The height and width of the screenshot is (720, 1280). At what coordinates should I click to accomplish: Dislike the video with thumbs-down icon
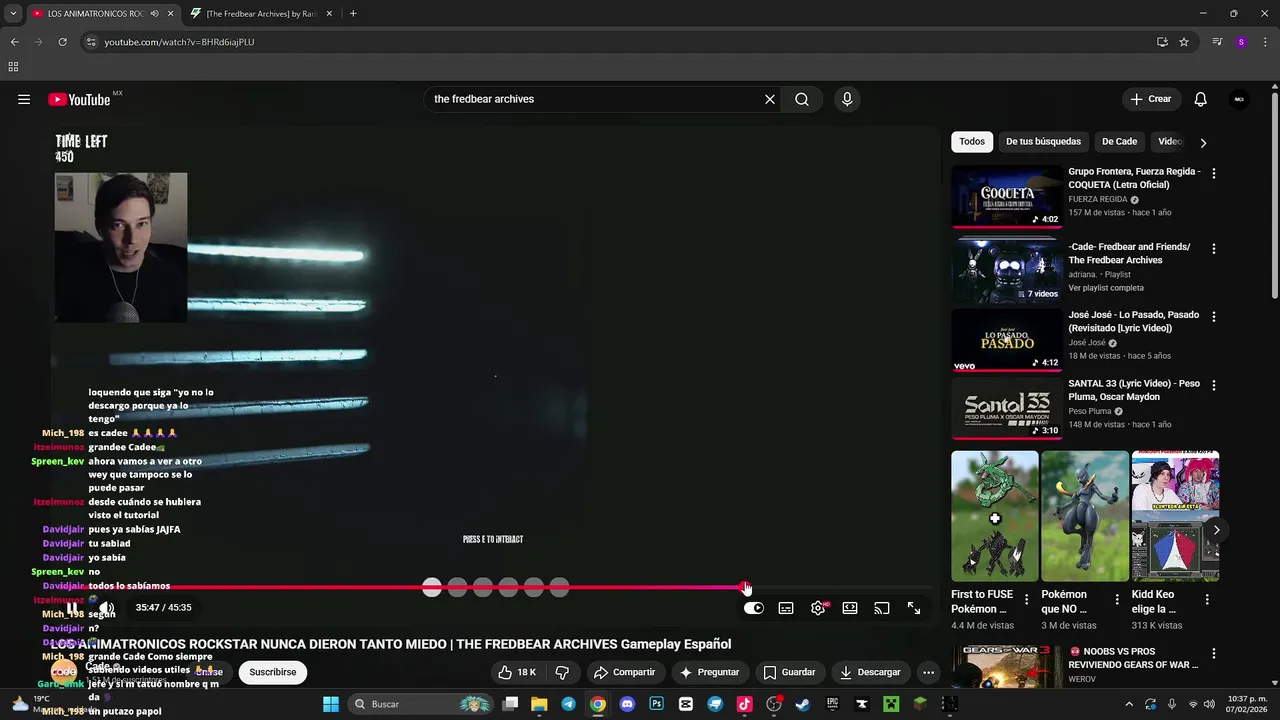[562, 672]
